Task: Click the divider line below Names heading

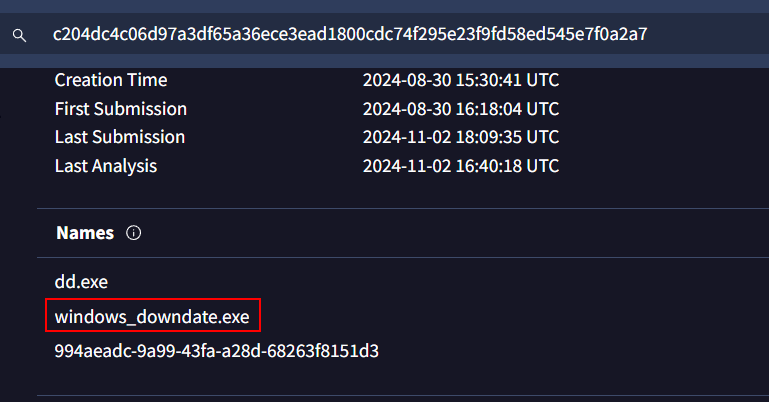Action: tap(400, 258)
